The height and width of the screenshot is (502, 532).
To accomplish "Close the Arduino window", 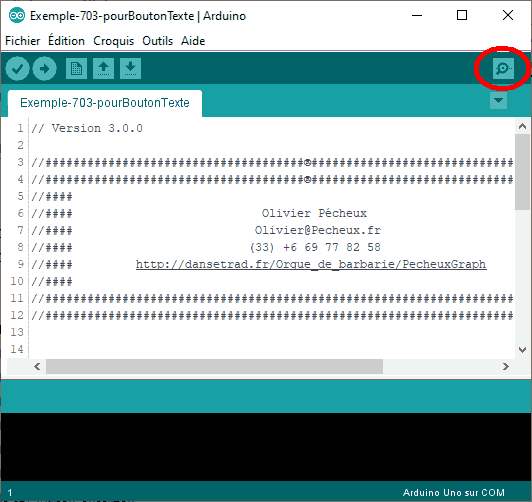I will [508, 16].
